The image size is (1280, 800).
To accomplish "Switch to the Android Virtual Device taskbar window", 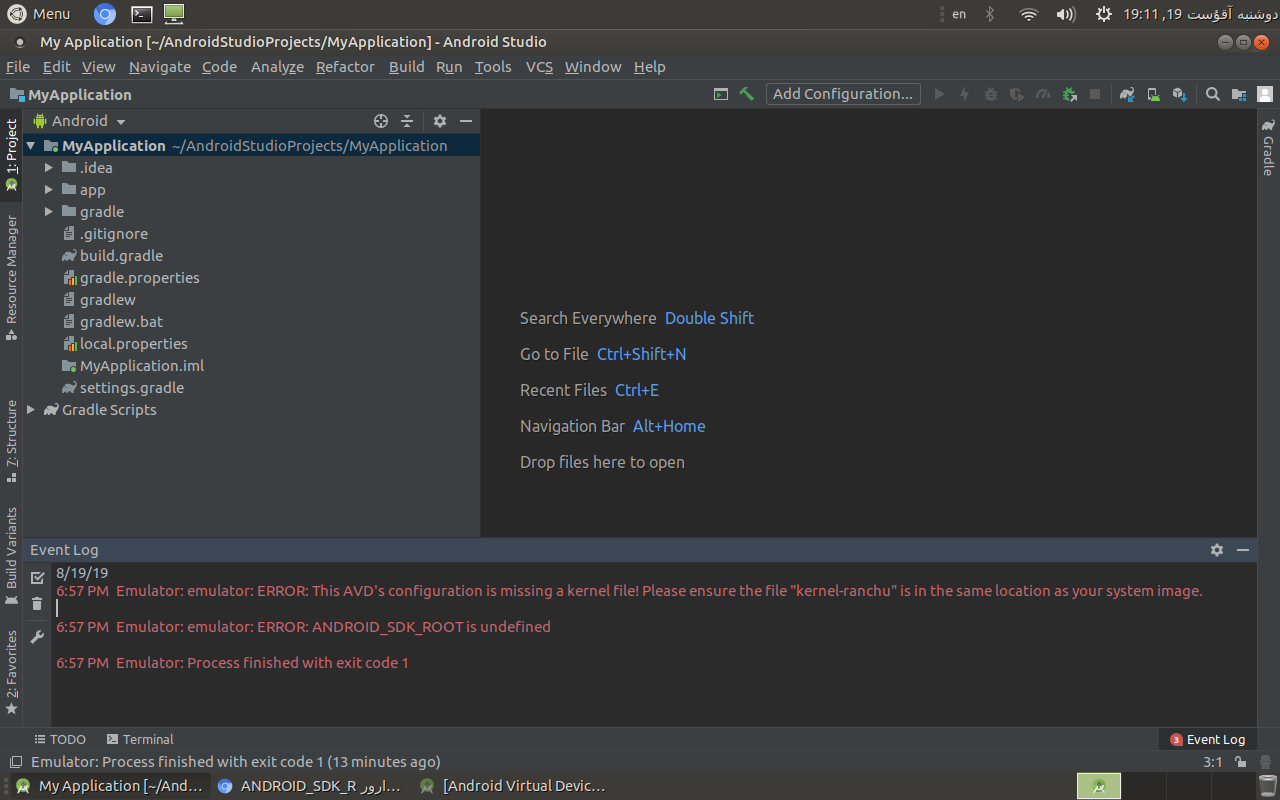I will 512,786.
